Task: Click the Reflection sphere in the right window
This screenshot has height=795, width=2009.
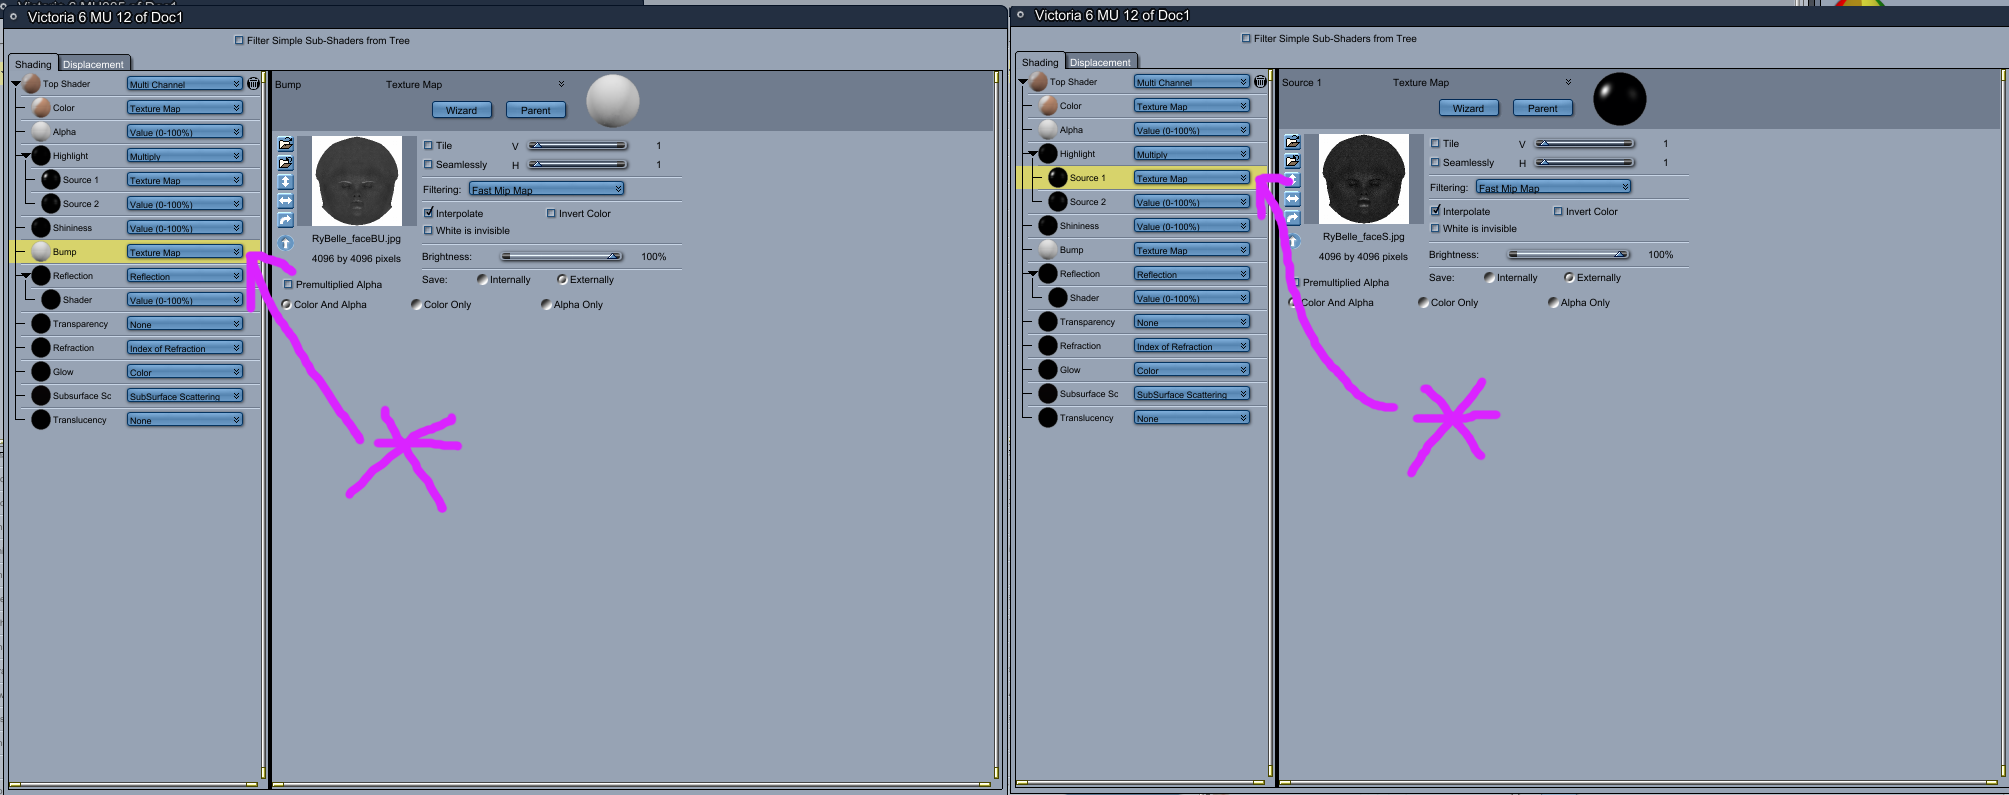Action: tap(1048, 274)
